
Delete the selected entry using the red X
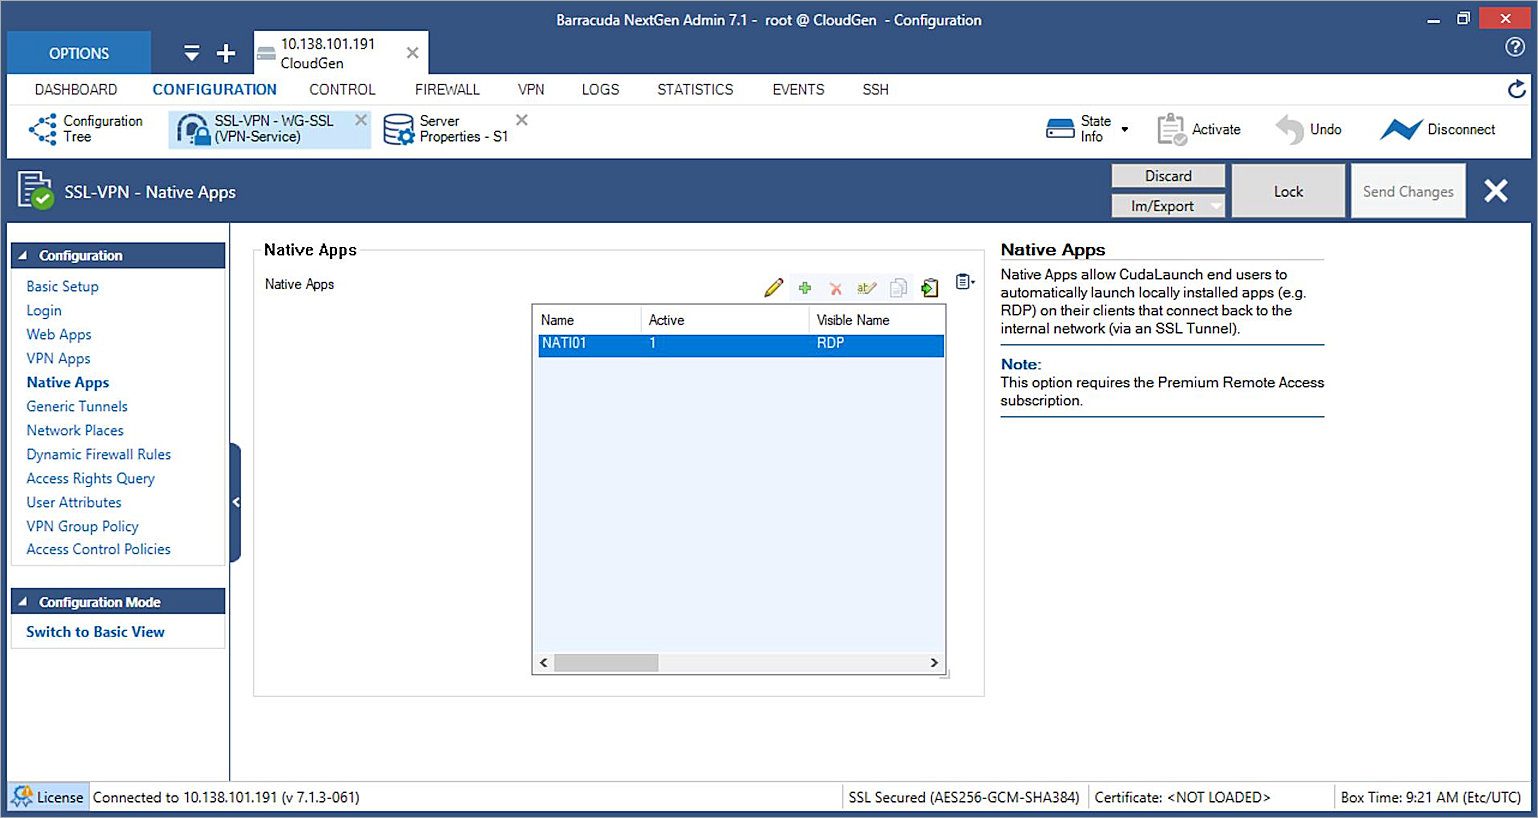point(835,287)
